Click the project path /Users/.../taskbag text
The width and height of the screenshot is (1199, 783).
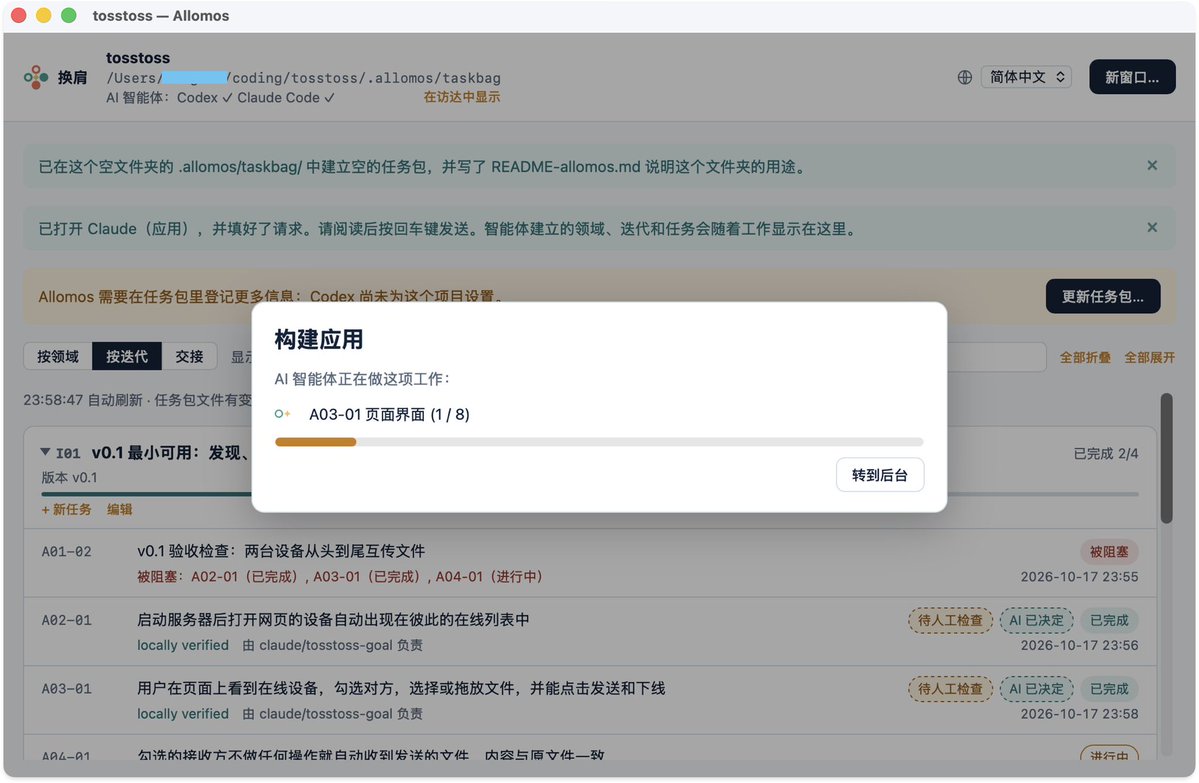[x=304, y=78]
